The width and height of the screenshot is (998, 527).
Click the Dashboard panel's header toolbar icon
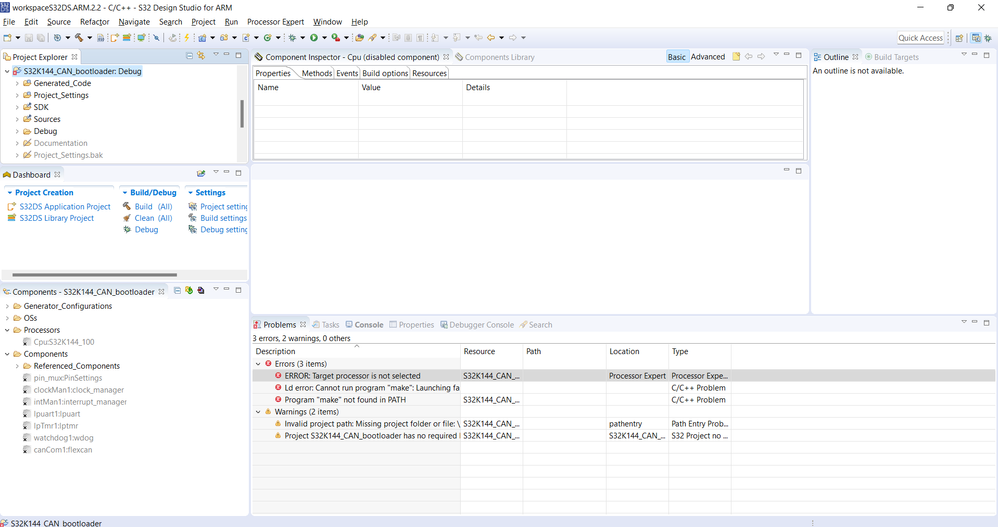pyautogui.click(x=201, y=173)
